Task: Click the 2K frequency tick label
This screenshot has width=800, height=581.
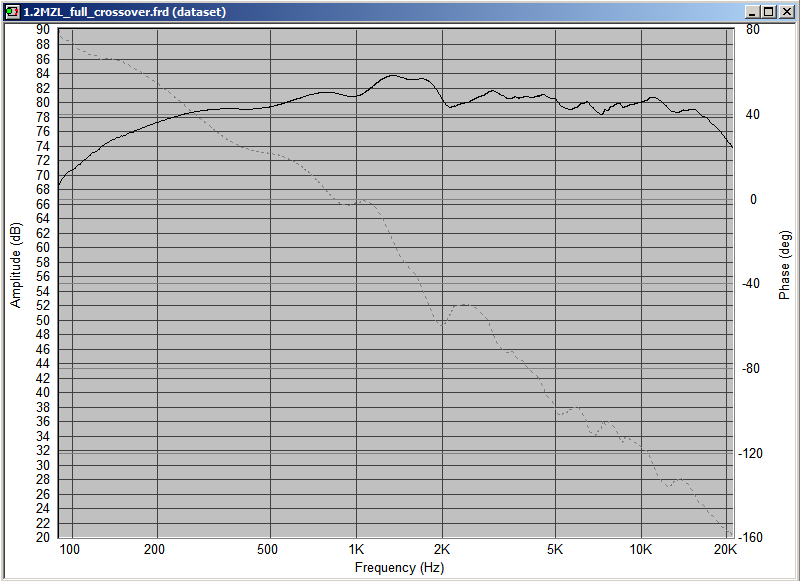Action: tap(442, 549)
